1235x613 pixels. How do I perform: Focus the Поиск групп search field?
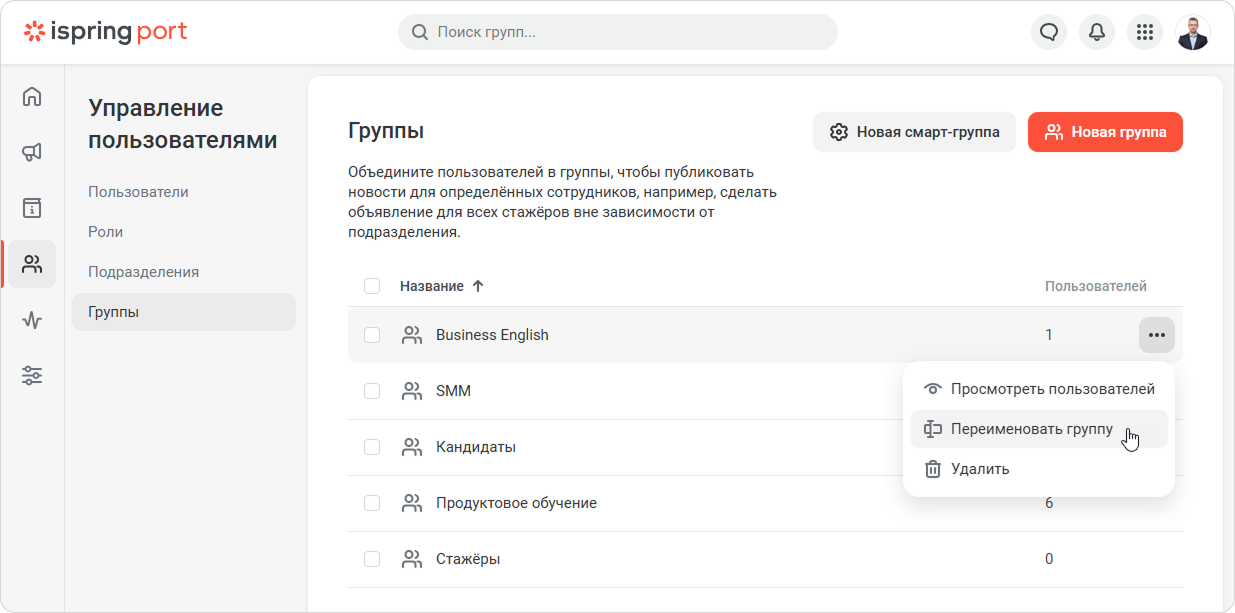[618, 32]
